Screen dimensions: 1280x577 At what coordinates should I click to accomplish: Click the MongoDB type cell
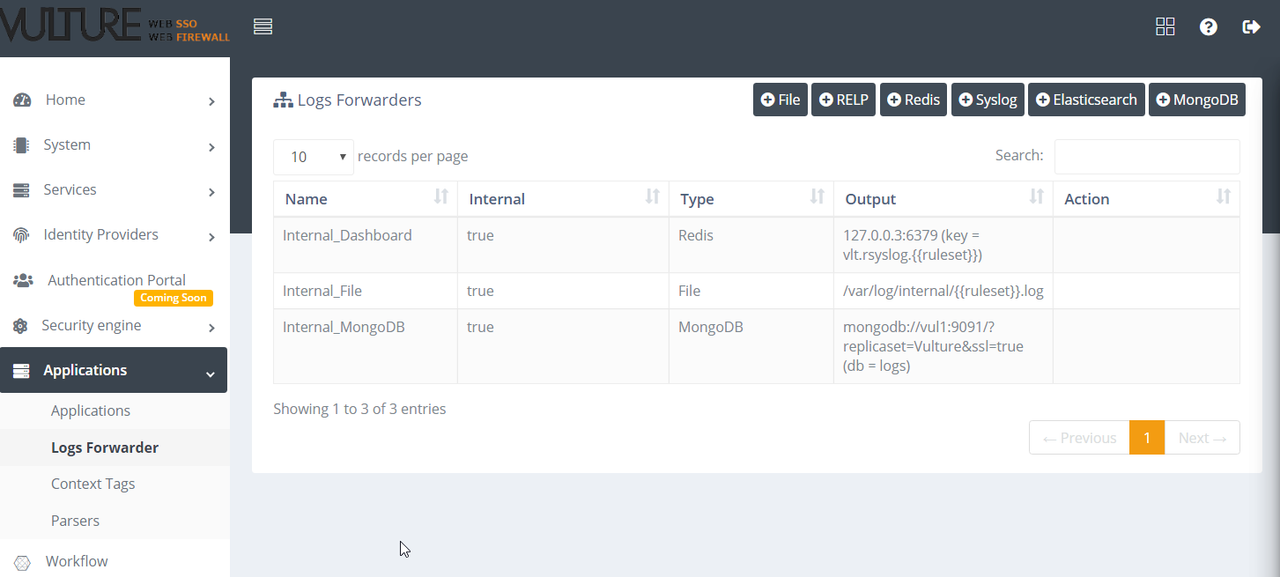pos(751,346)
